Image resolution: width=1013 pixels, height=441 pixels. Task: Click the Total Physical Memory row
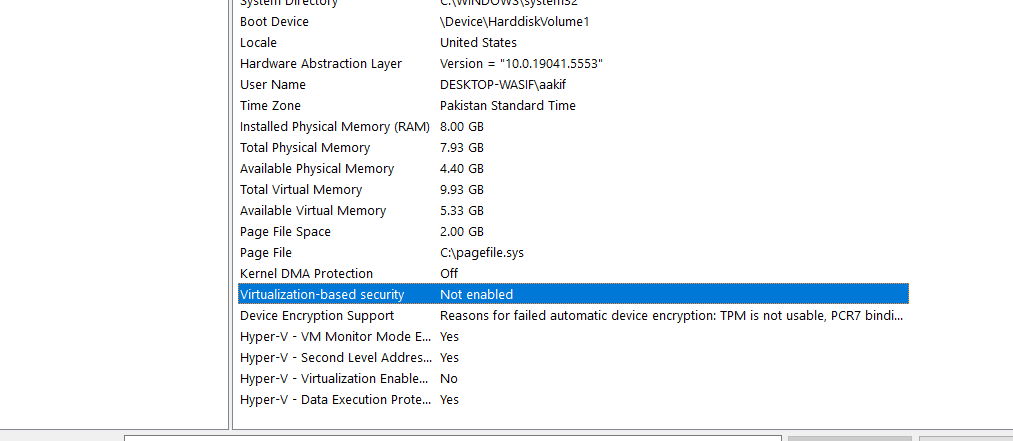(305, 148)
